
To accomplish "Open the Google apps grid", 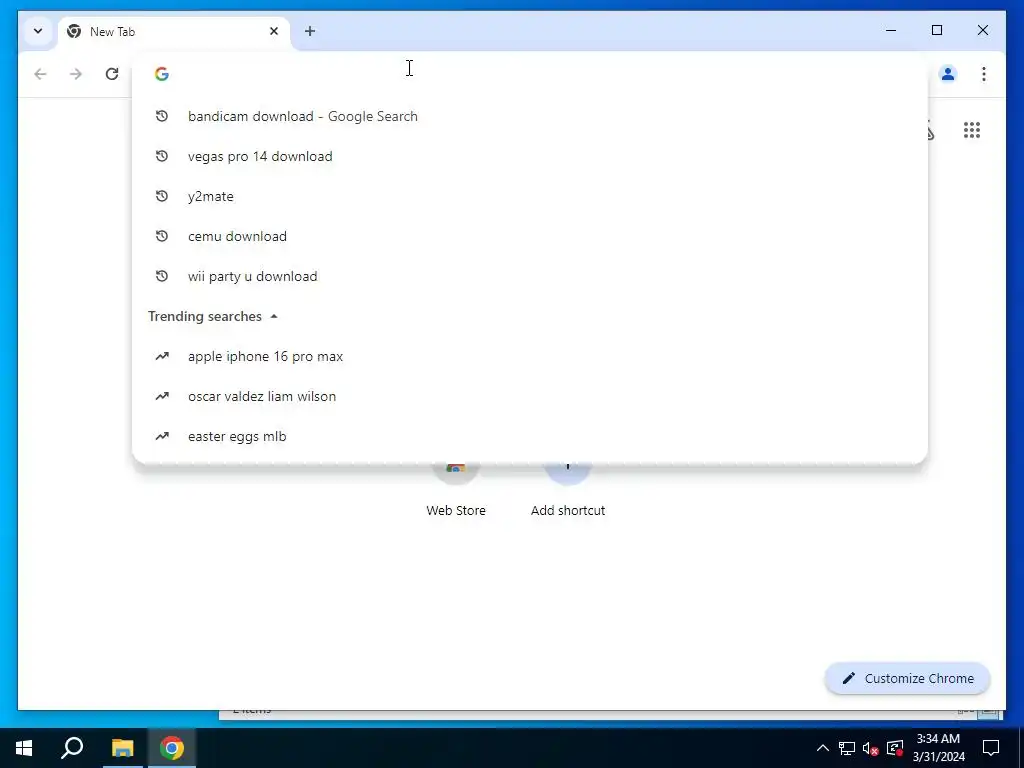I will (972, 130).
